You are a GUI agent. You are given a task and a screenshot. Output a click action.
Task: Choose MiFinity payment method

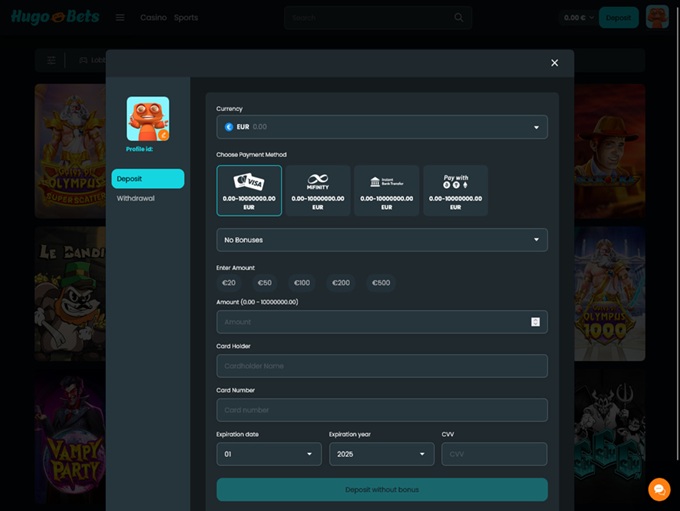[318, 190]
